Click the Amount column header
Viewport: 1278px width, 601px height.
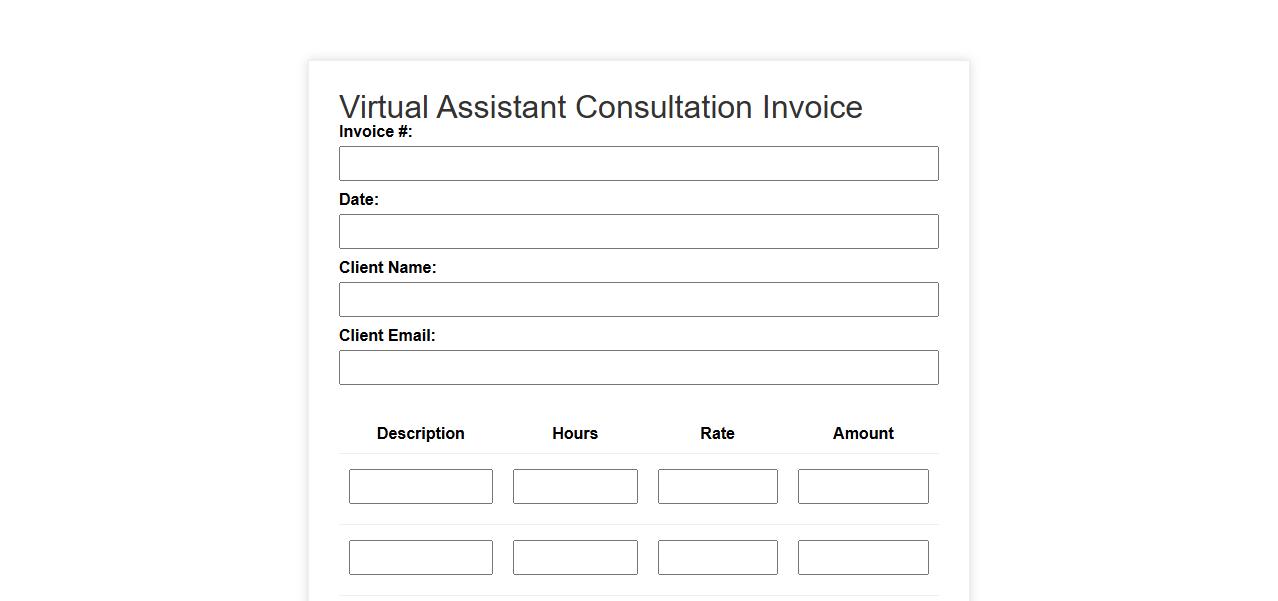point(863,433)
